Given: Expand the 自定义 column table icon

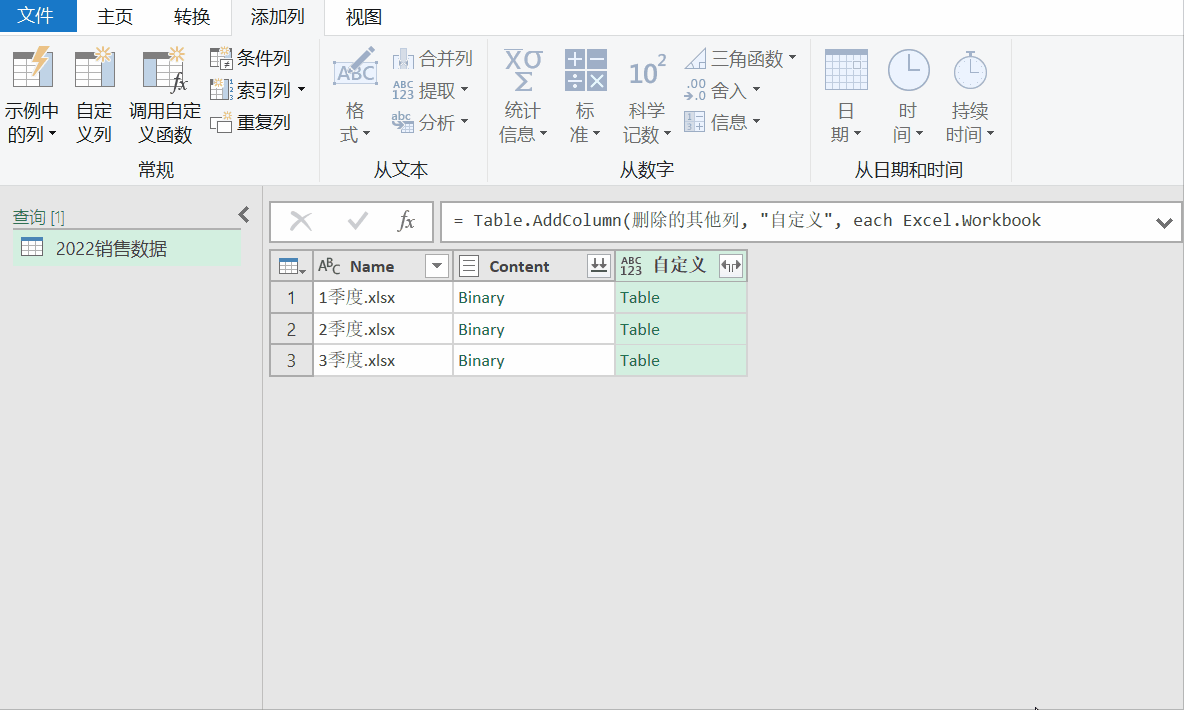Looking at the screenshot, I should (x=731, y=266).
